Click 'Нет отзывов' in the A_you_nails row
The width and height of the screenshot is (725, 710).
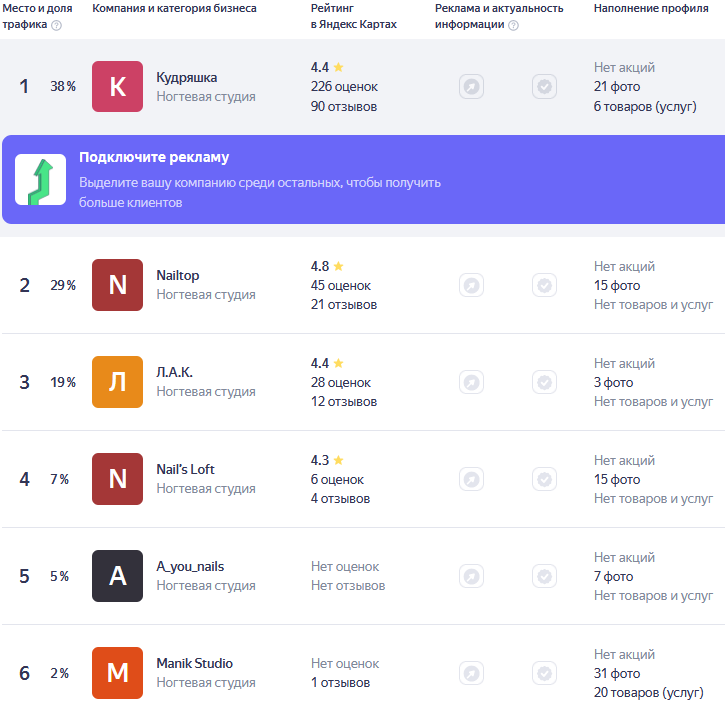[348, 586]
